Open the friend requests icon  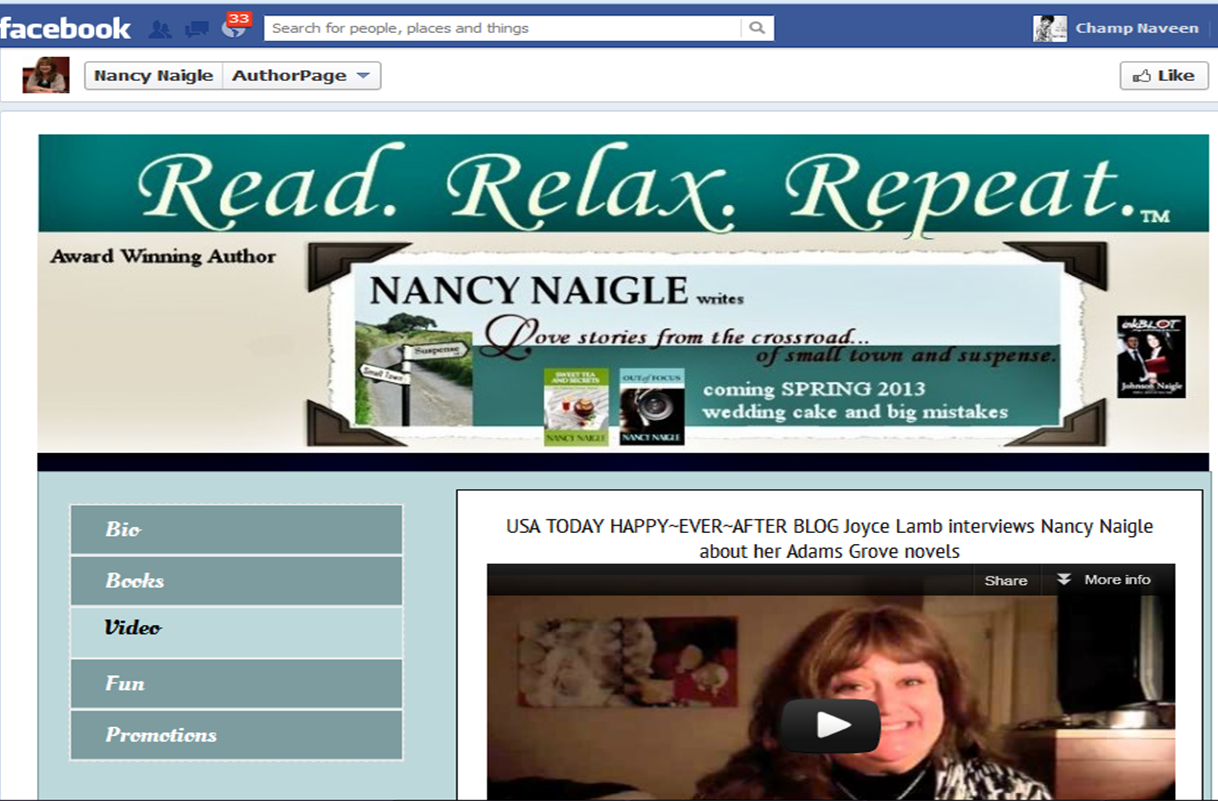[160, 29]
